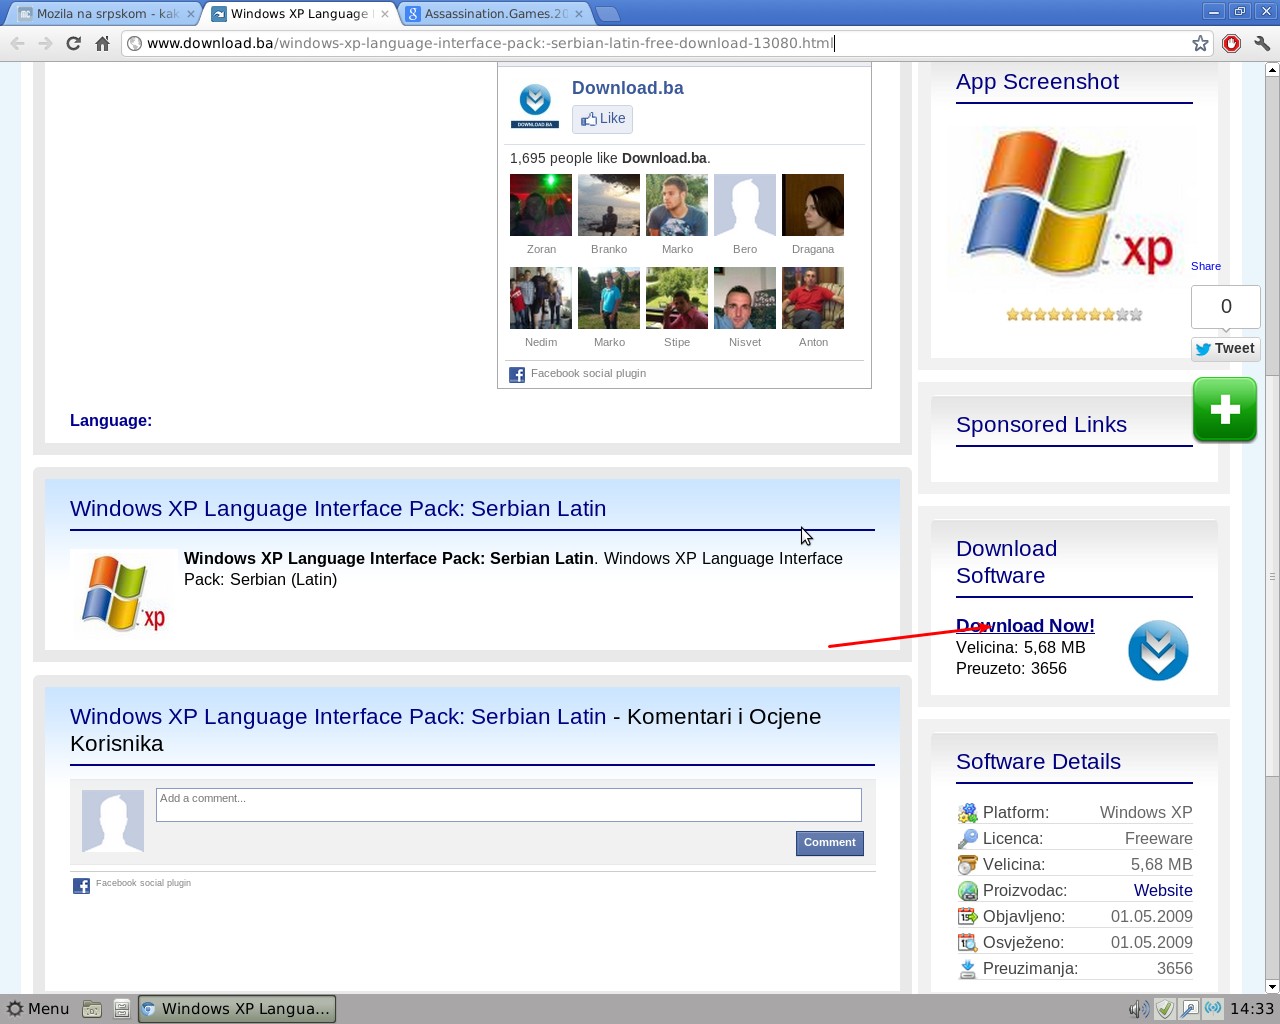Open the browser wrench settings menu
The height and width of the screenshot is (1024, 1280).
(x=1262, y=43)
